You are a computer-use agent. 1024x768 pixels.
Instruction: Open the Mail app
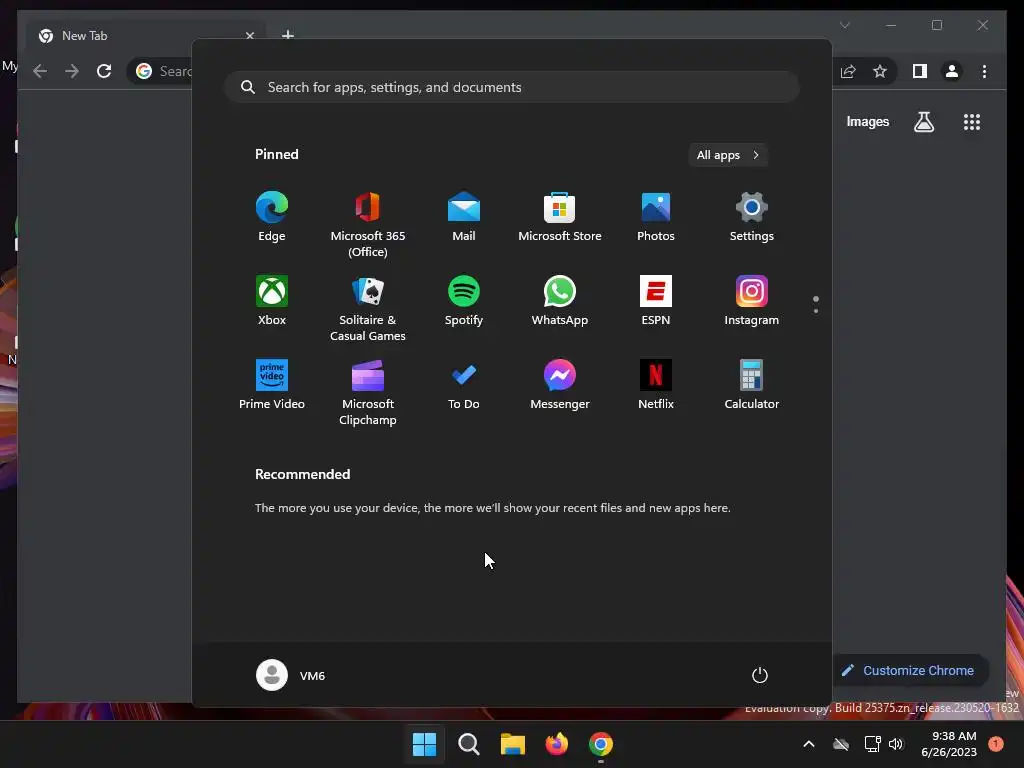(x=464, y=217)
